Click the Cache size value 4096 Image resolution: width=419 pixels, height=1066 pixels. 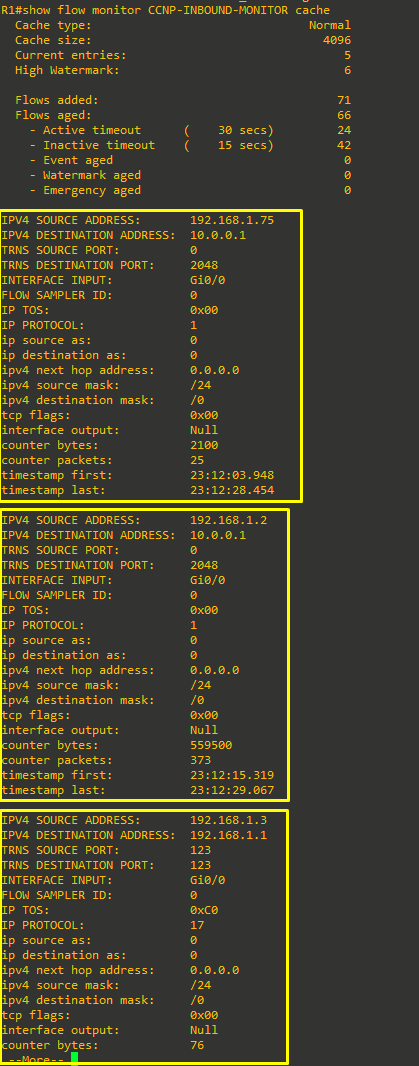[337, 40]
